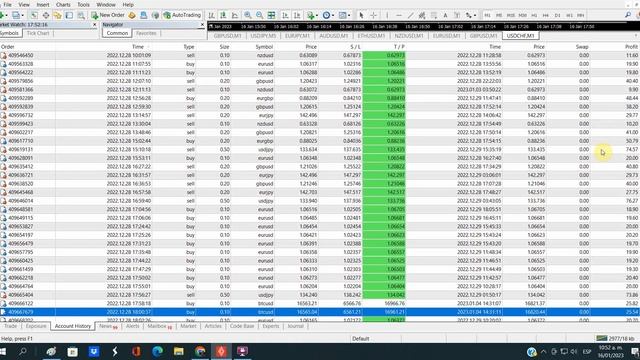
Task: Switch chart to Line Chart style
Action: 235,16
